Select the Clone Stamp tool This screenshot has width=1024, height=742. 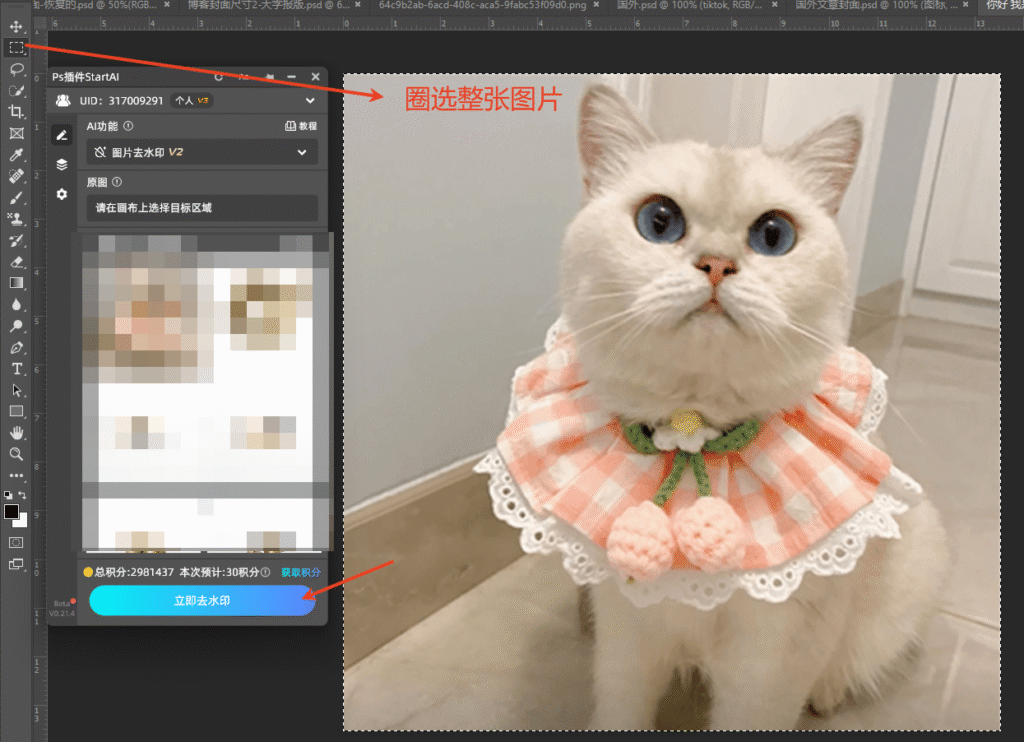pyautogui.click(x=16, y=219)
